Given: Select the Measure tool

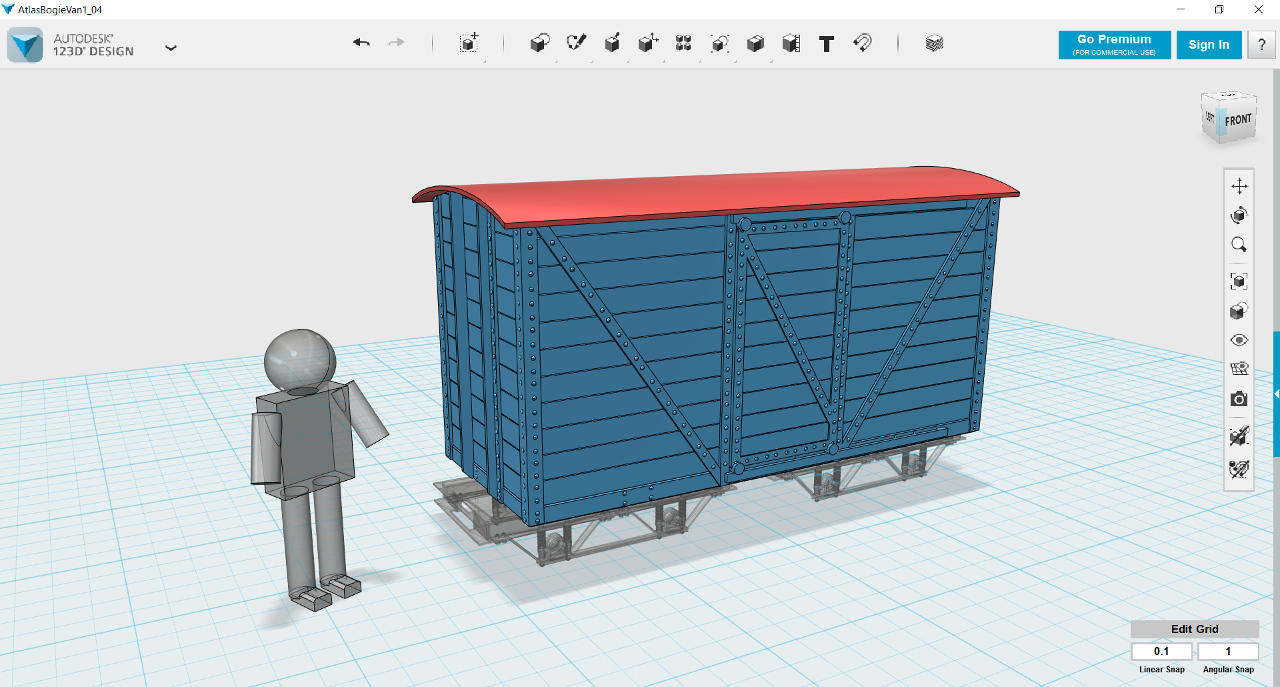Looking at the screenshot, I should tap(791, 43).
